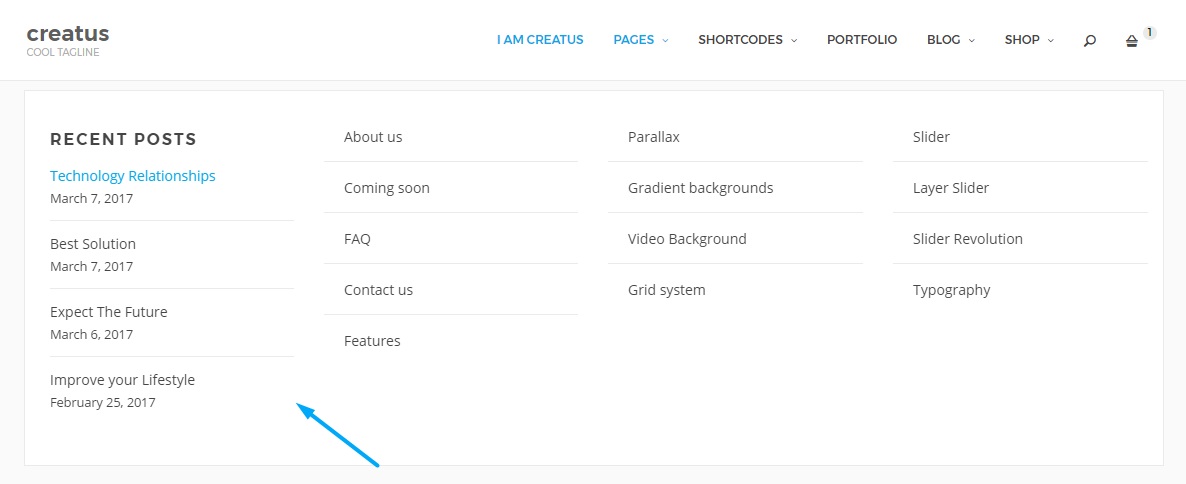Image resolution: width=1186 pixels, height=484 pixels.
Task: Expand the Pages dropdown menu
Action: pyautogui.click(x=640, y=40)
